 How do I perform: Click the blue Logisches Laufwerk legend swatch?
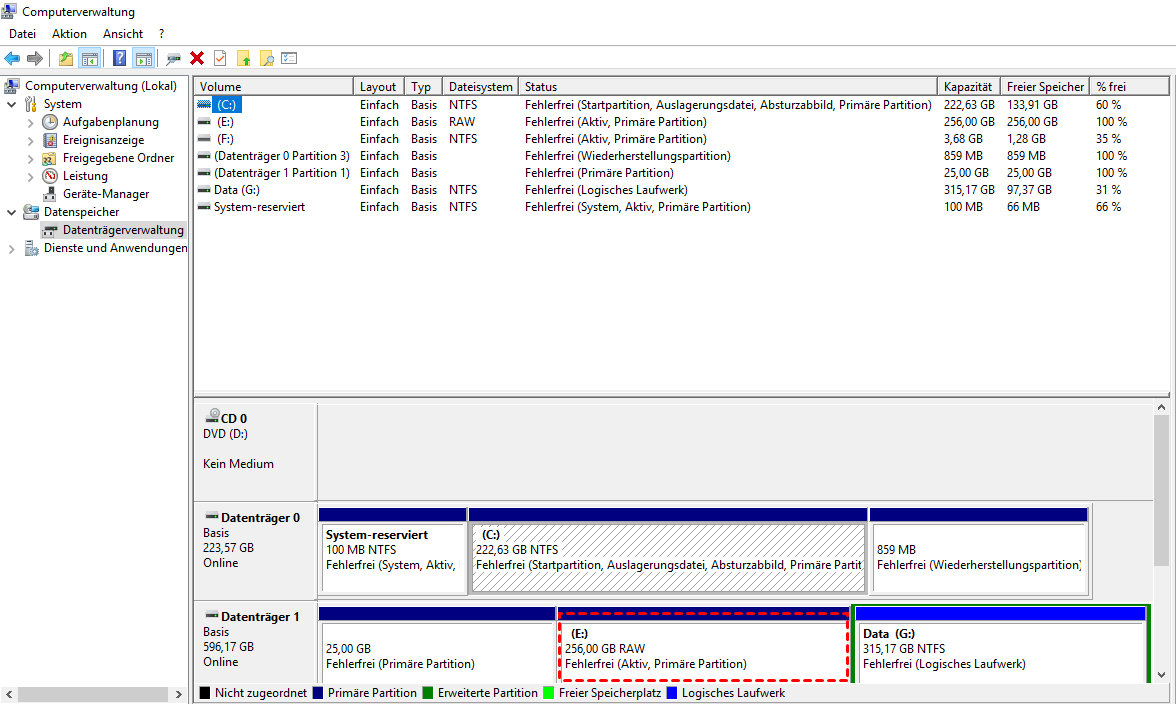673,693
